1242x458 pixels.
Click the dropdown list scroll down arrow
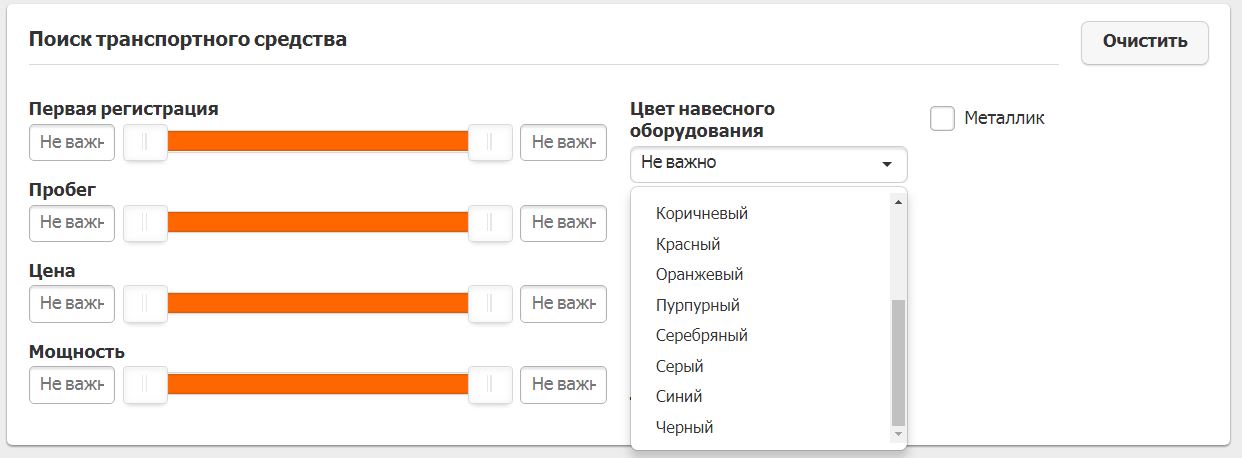897,434
